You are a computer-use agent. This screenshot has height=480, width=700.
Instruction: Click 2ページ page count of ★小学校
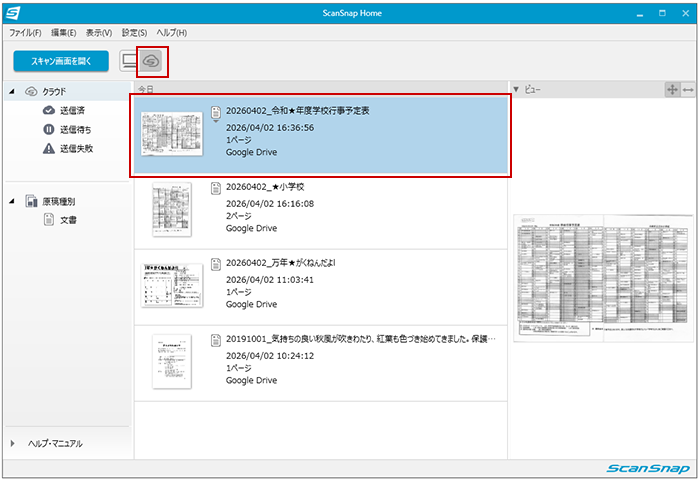click(x=238, y=216)
